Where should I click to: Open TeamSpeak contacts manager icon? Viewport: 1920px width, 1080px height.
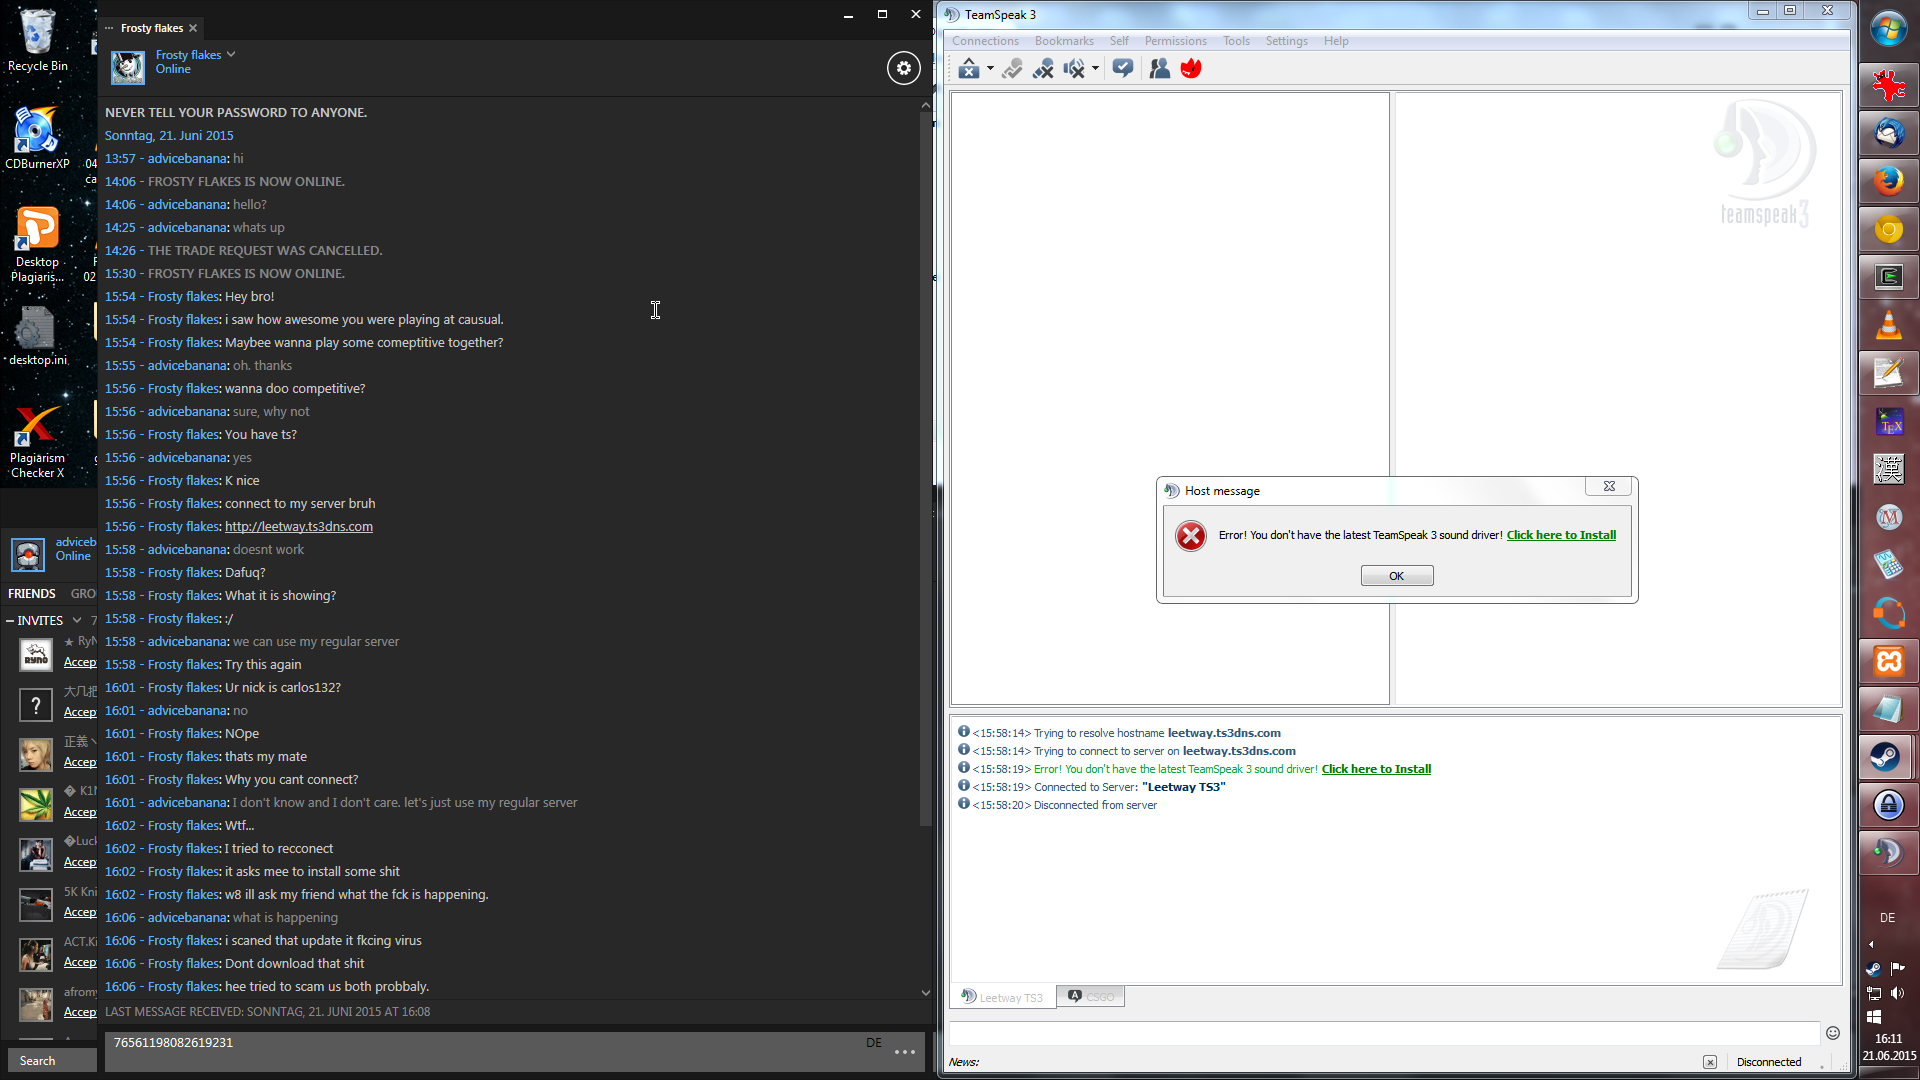pos(1159,68)
